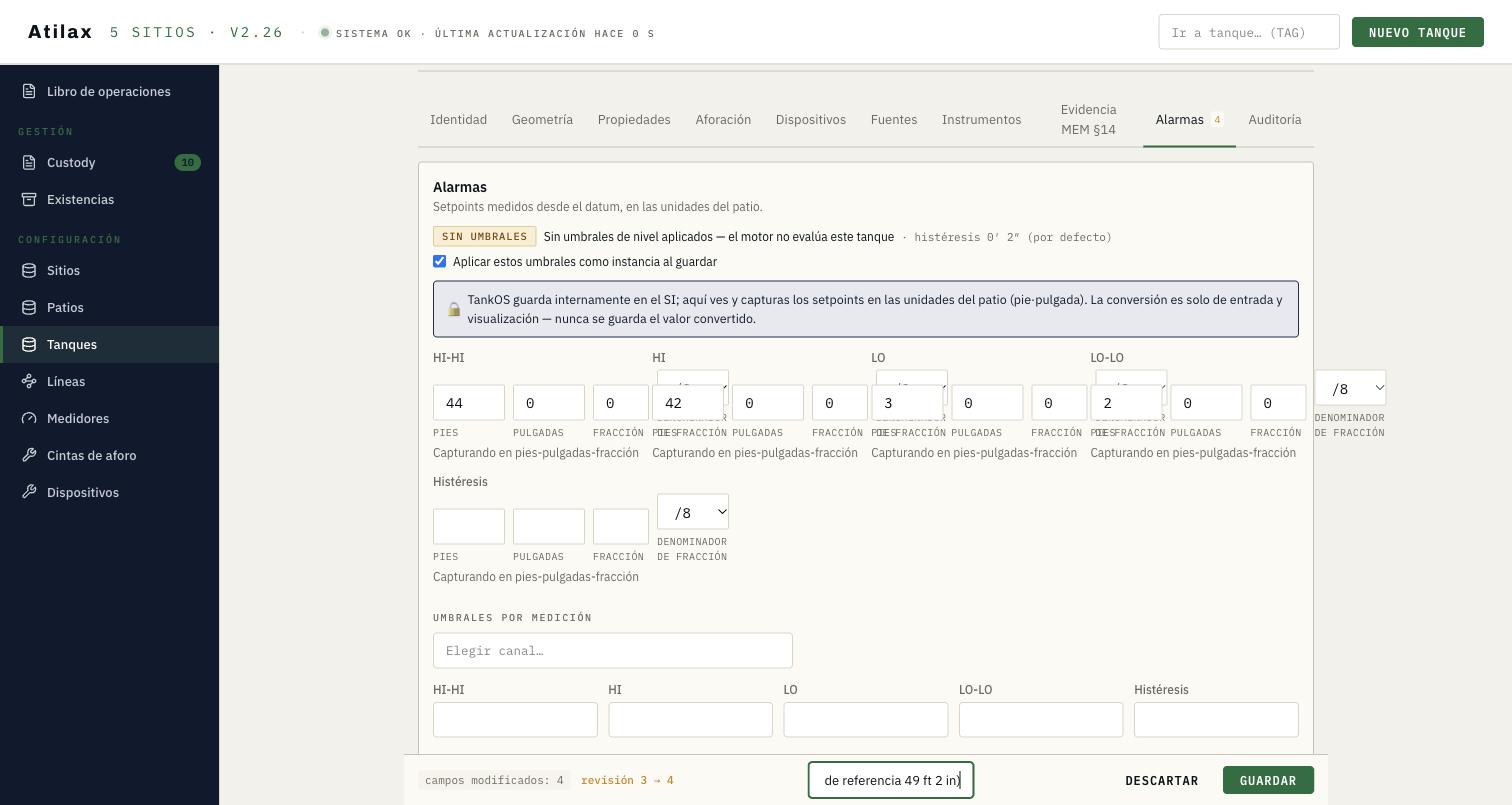Click the SIN UMBRALES status badge
Image resolution: width=1512 pixels, height=805 pixels.
[485, 237]
